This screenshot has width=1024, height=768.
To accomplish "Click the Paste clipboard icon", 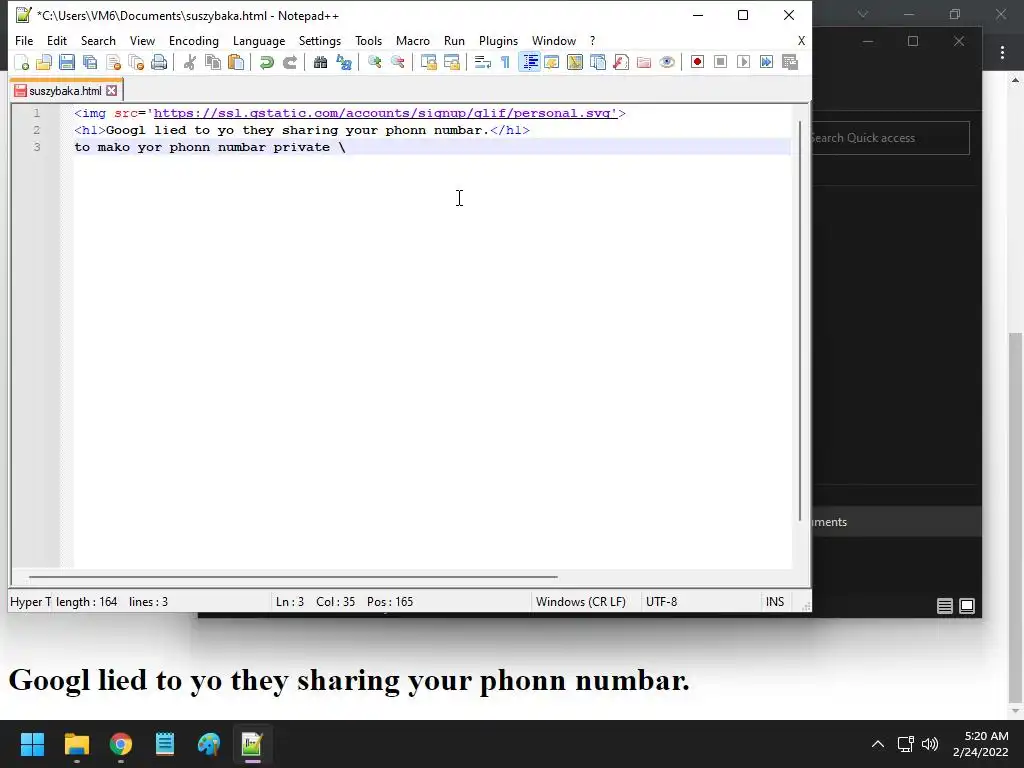I will click(236, 62).
